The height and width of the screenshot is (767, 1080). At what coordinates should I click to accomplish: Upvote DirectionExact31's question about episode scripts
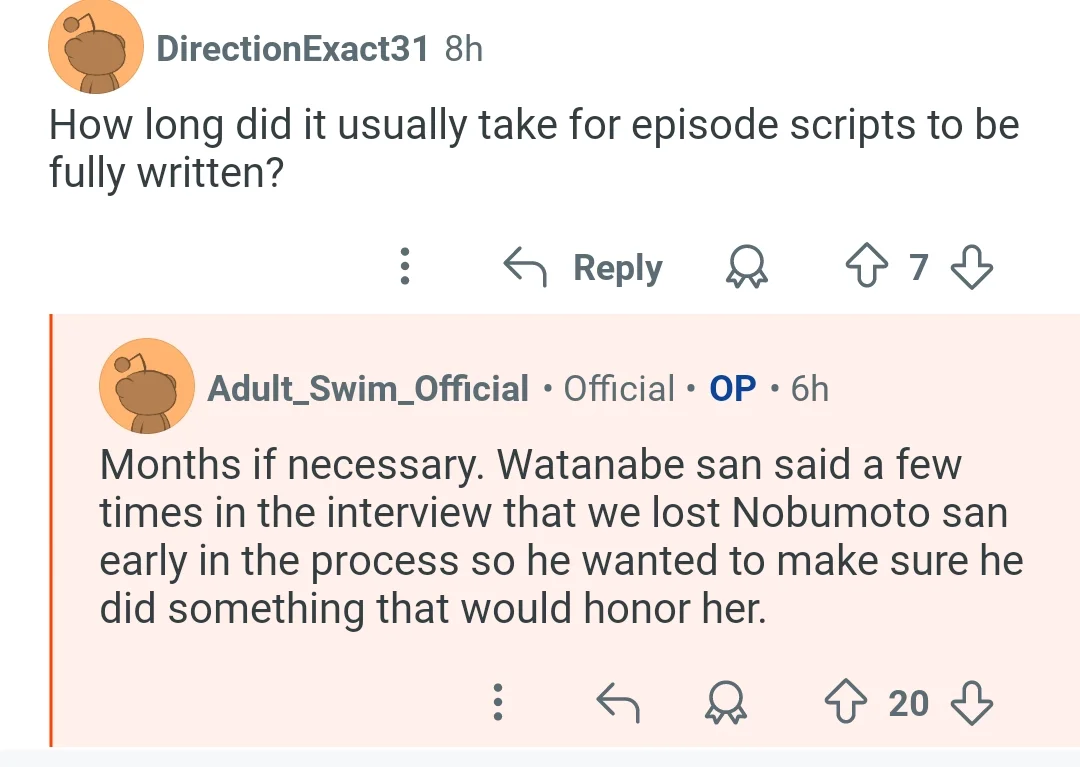[866, 266]
